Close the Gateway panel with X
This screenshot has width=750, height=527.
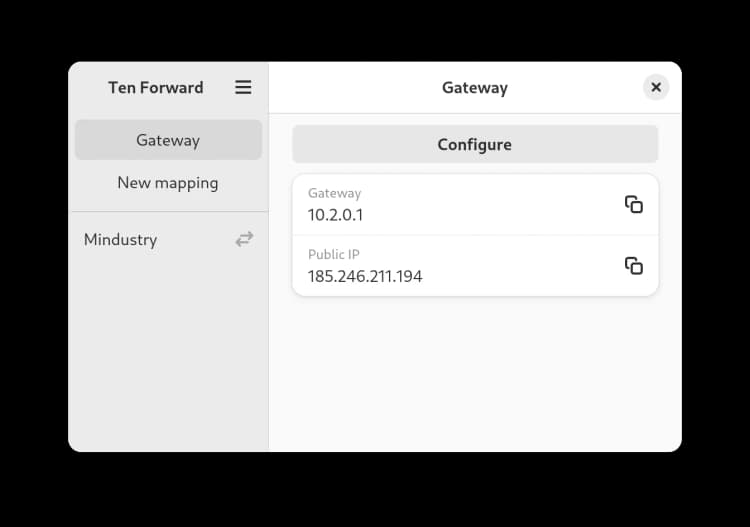click(x=656, y=87)
